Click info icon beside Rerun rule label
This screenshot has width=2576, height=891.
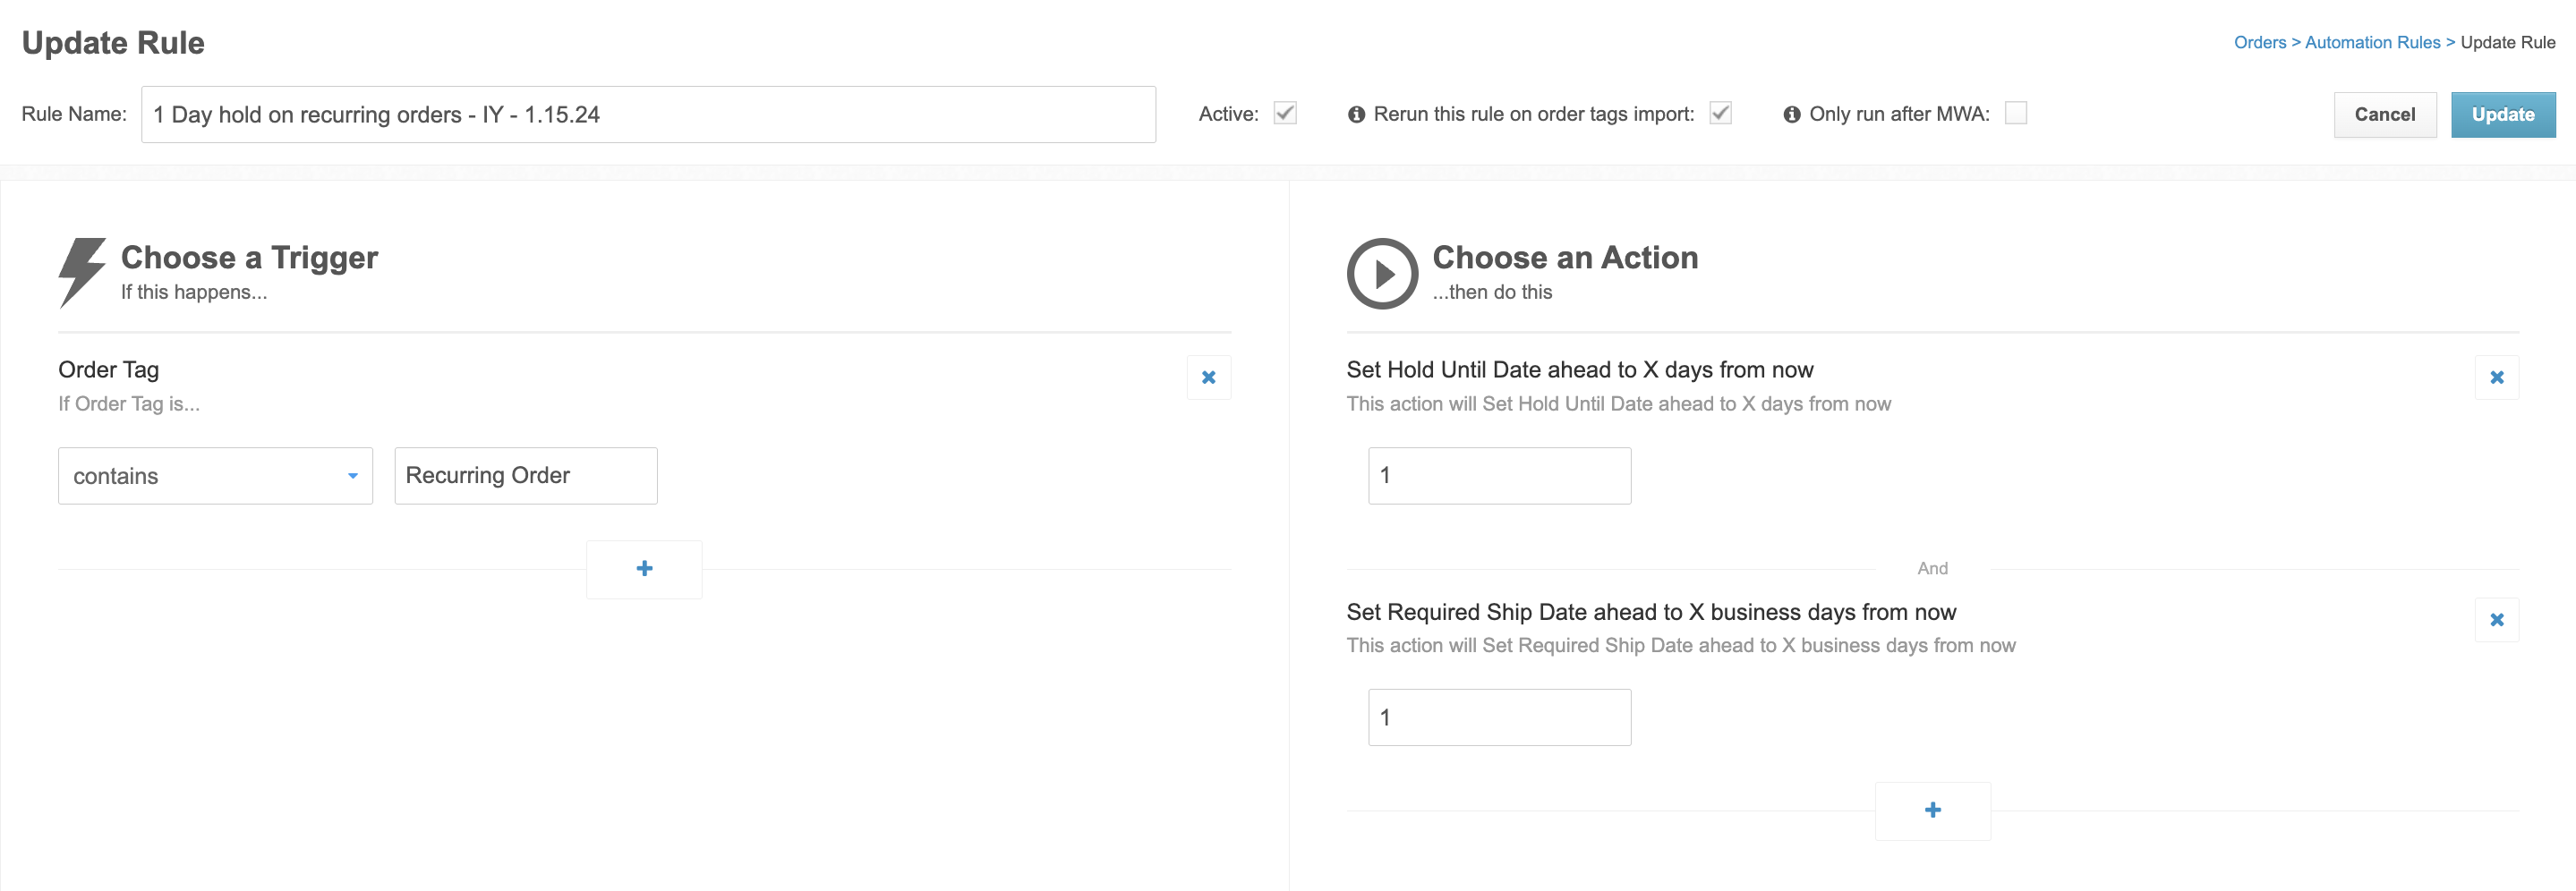tap(1356, 114)
